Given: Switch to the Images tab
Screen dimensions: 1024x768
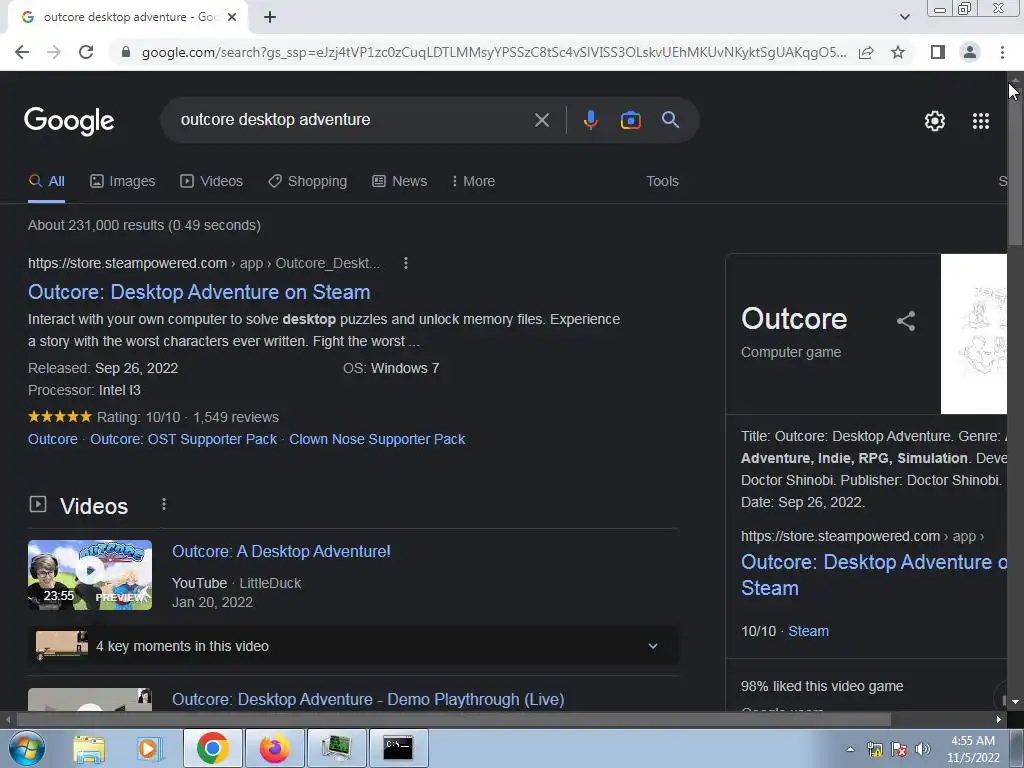Looking at the screenshot, I should pyautogui.click(x=123, y=181).
